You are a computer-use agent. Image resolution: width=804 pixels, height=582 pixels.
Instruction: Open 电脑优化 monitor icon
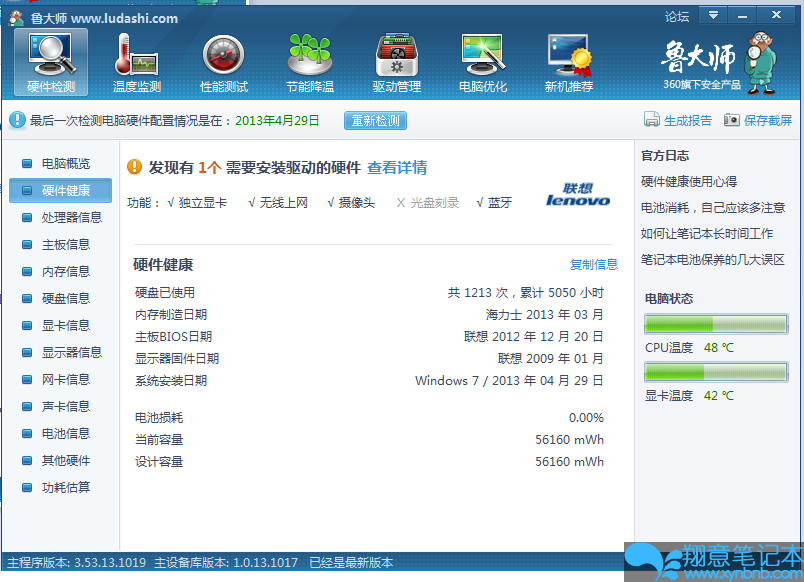(483, 62)
